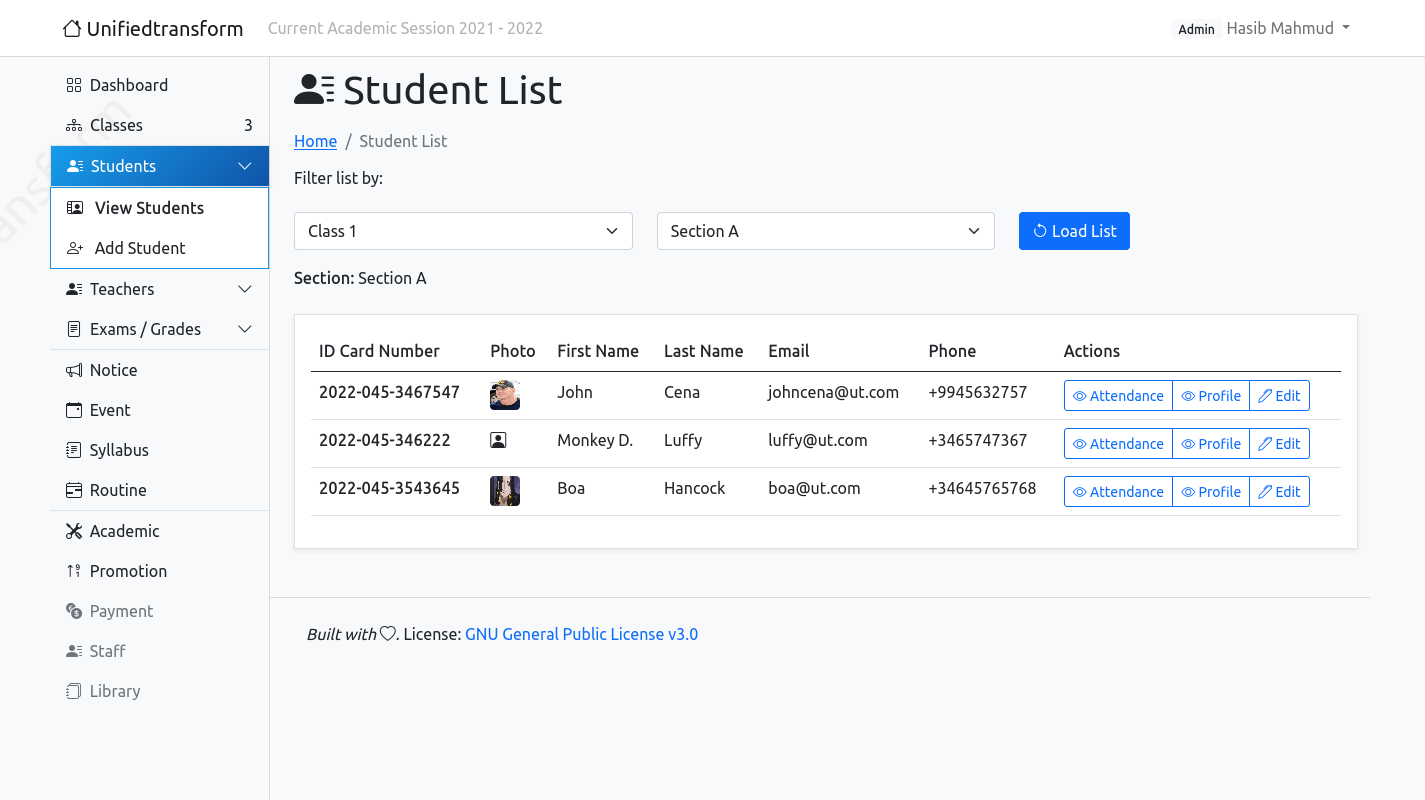Image resolution: width=1425 pixels, height=800 pixels.
Task: Click the Classes count badge 3
Action: (x=248, y=125)
